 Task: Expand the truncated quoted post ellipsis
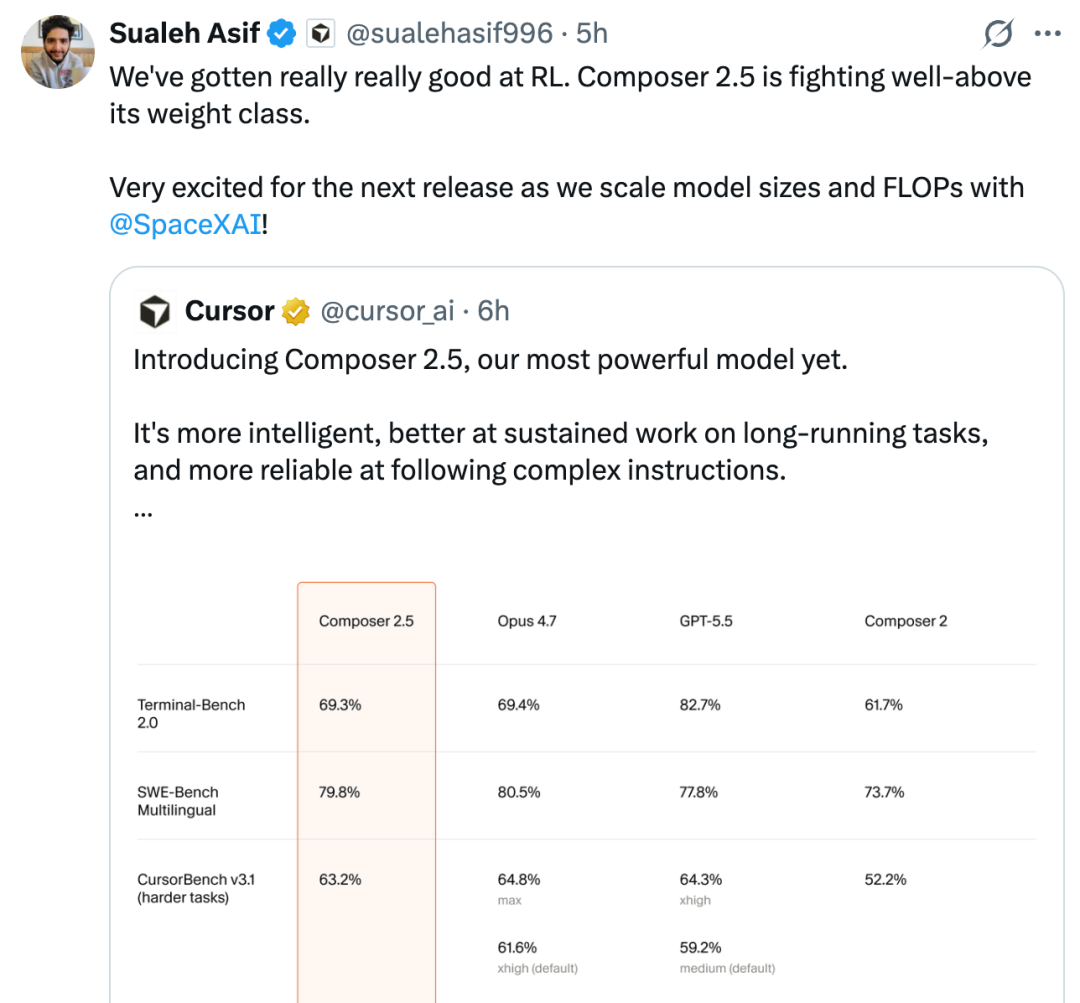(143, 514)
